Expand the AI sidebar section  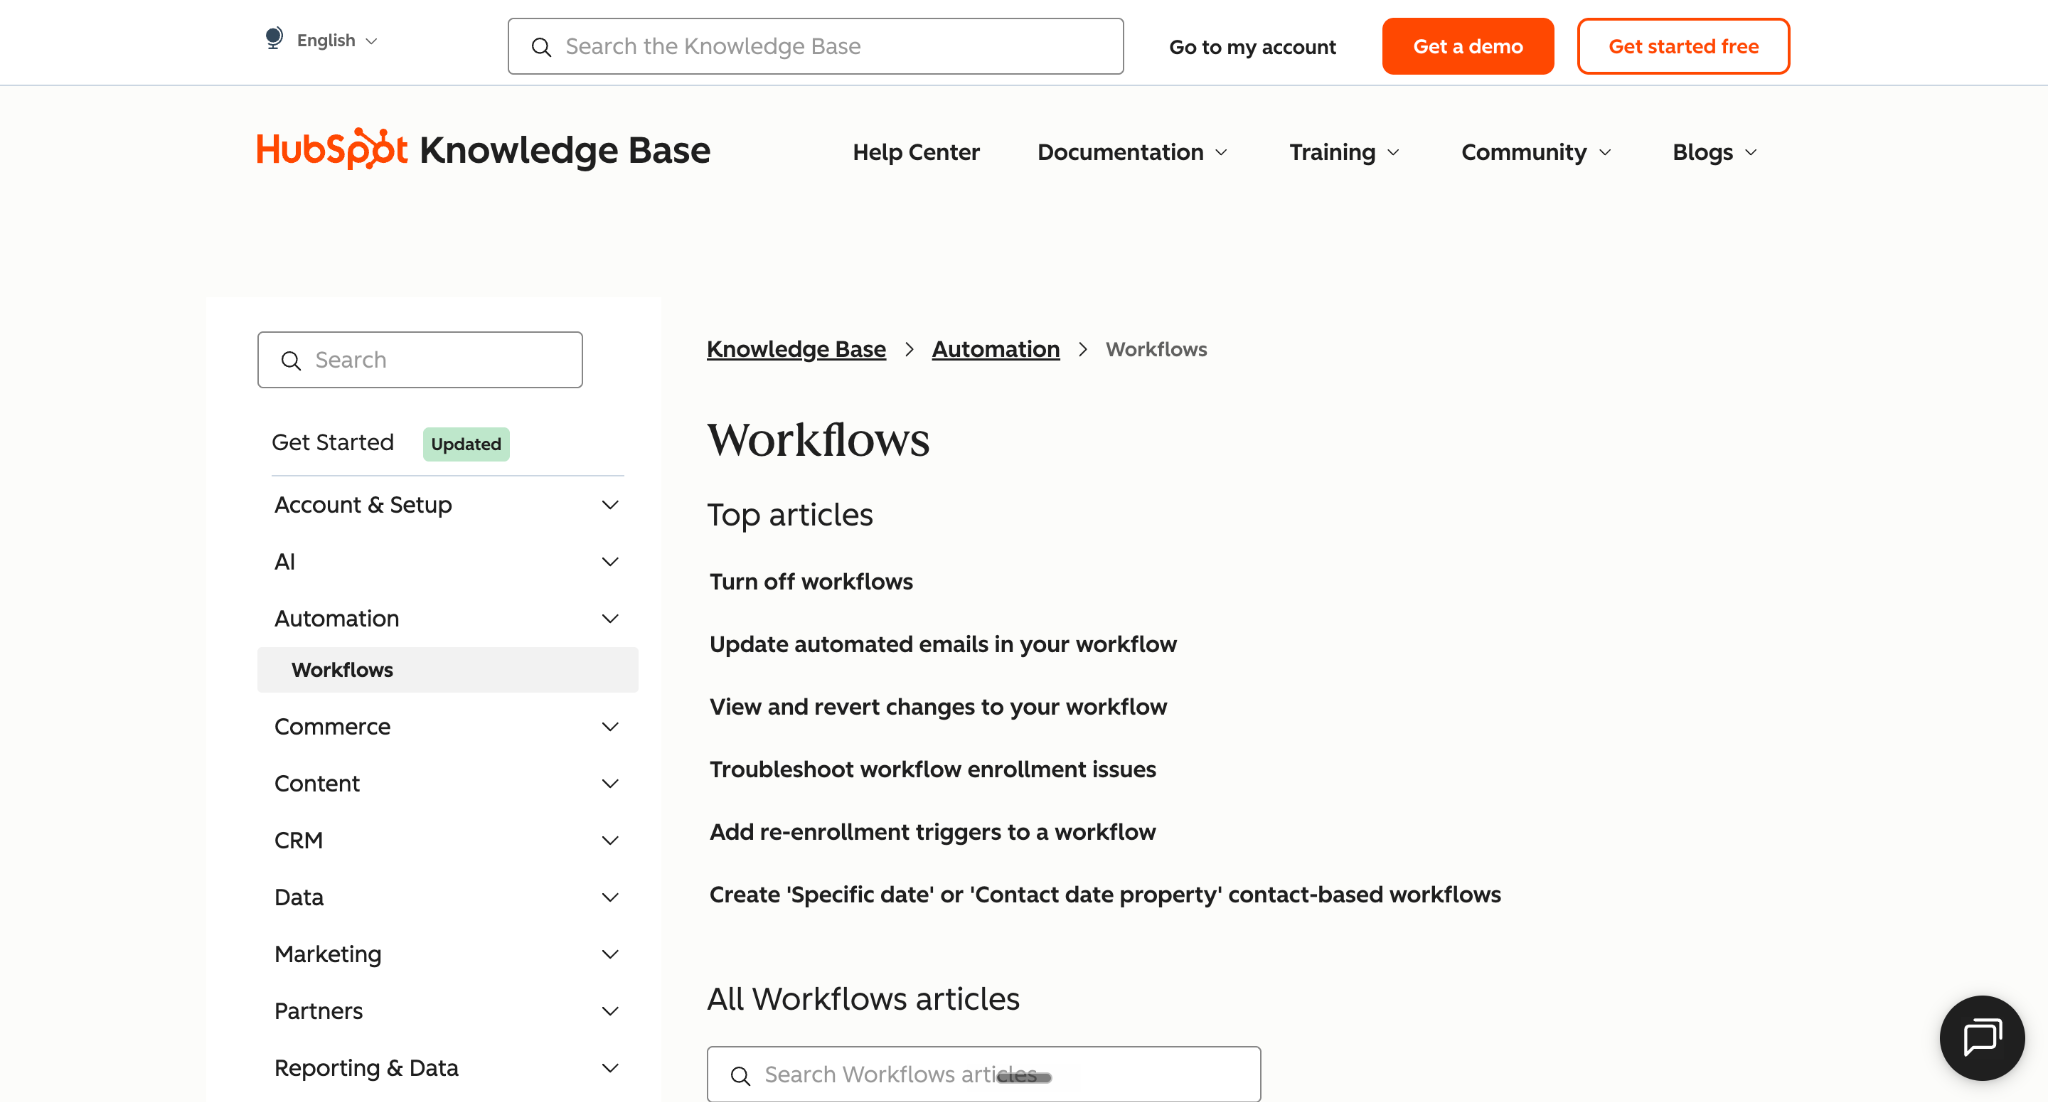pos(447,562)
